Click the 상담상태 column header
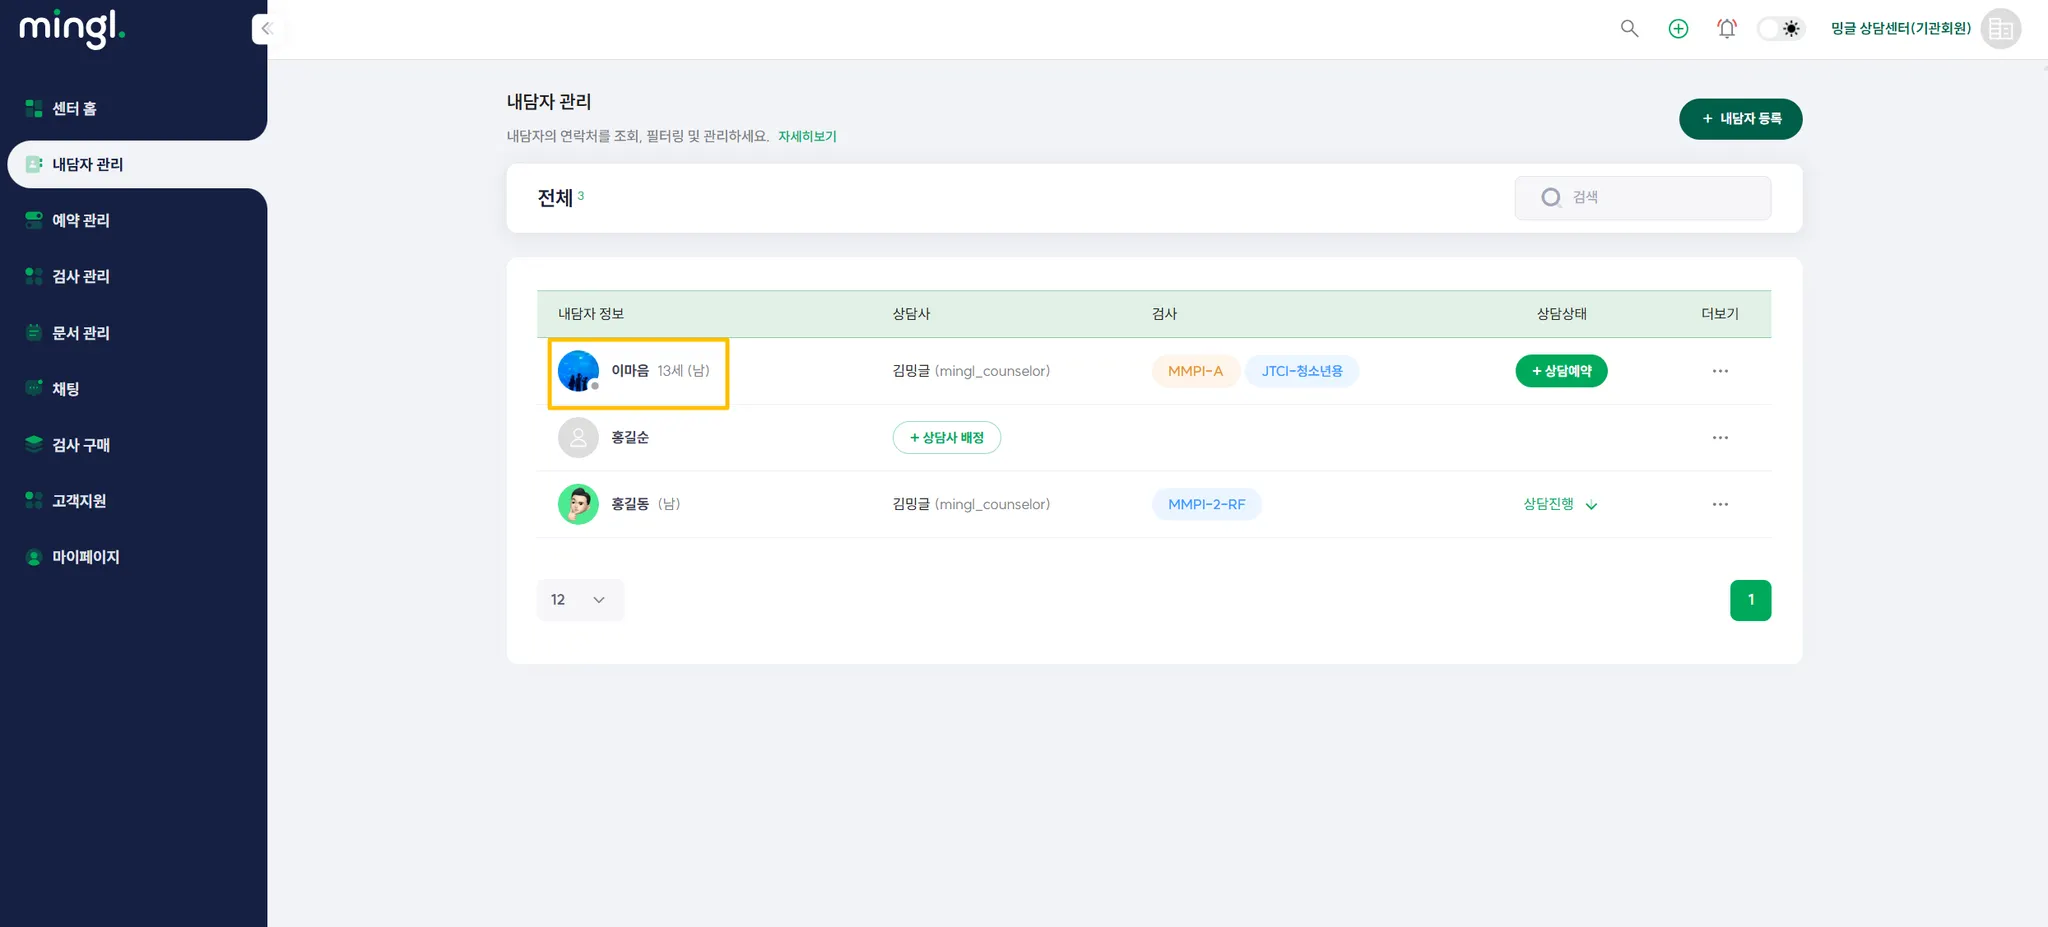 [x=1561, y=314]
